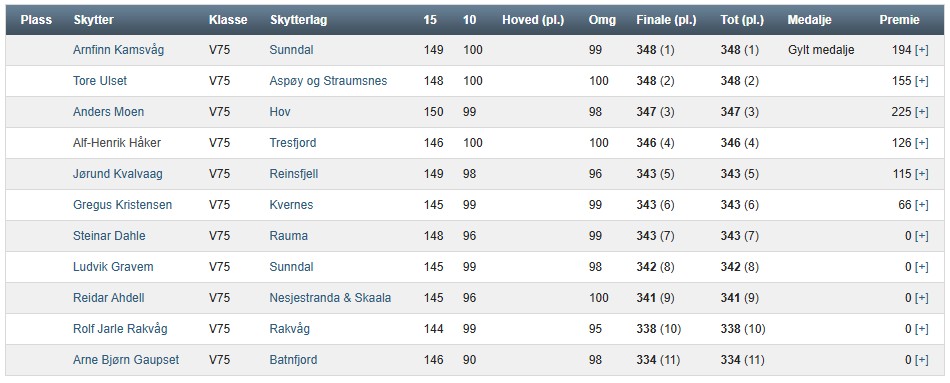Click the Premie column header
This screenshot has width=950, height=383.
tap(899, 20)
